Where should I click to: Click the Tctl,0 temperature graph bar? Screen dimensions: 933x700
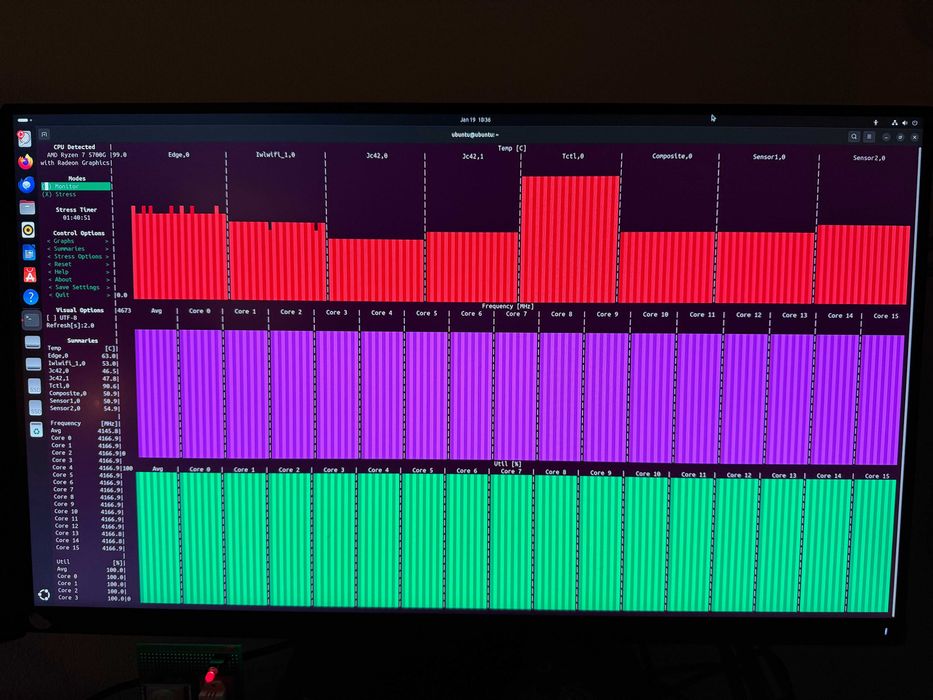570,239
